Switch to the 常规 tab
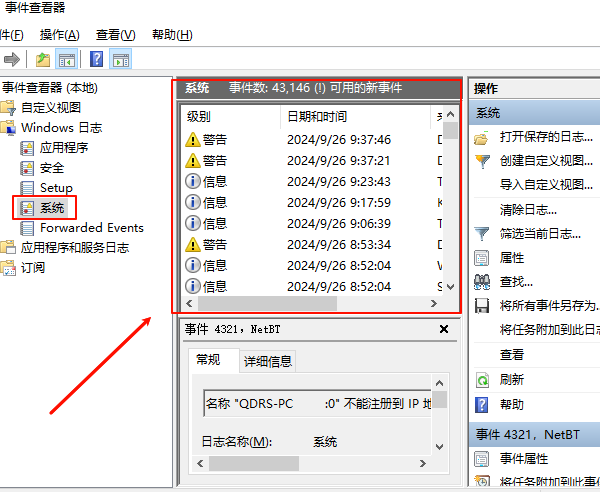600x492 pixels. tap(208, 360)
